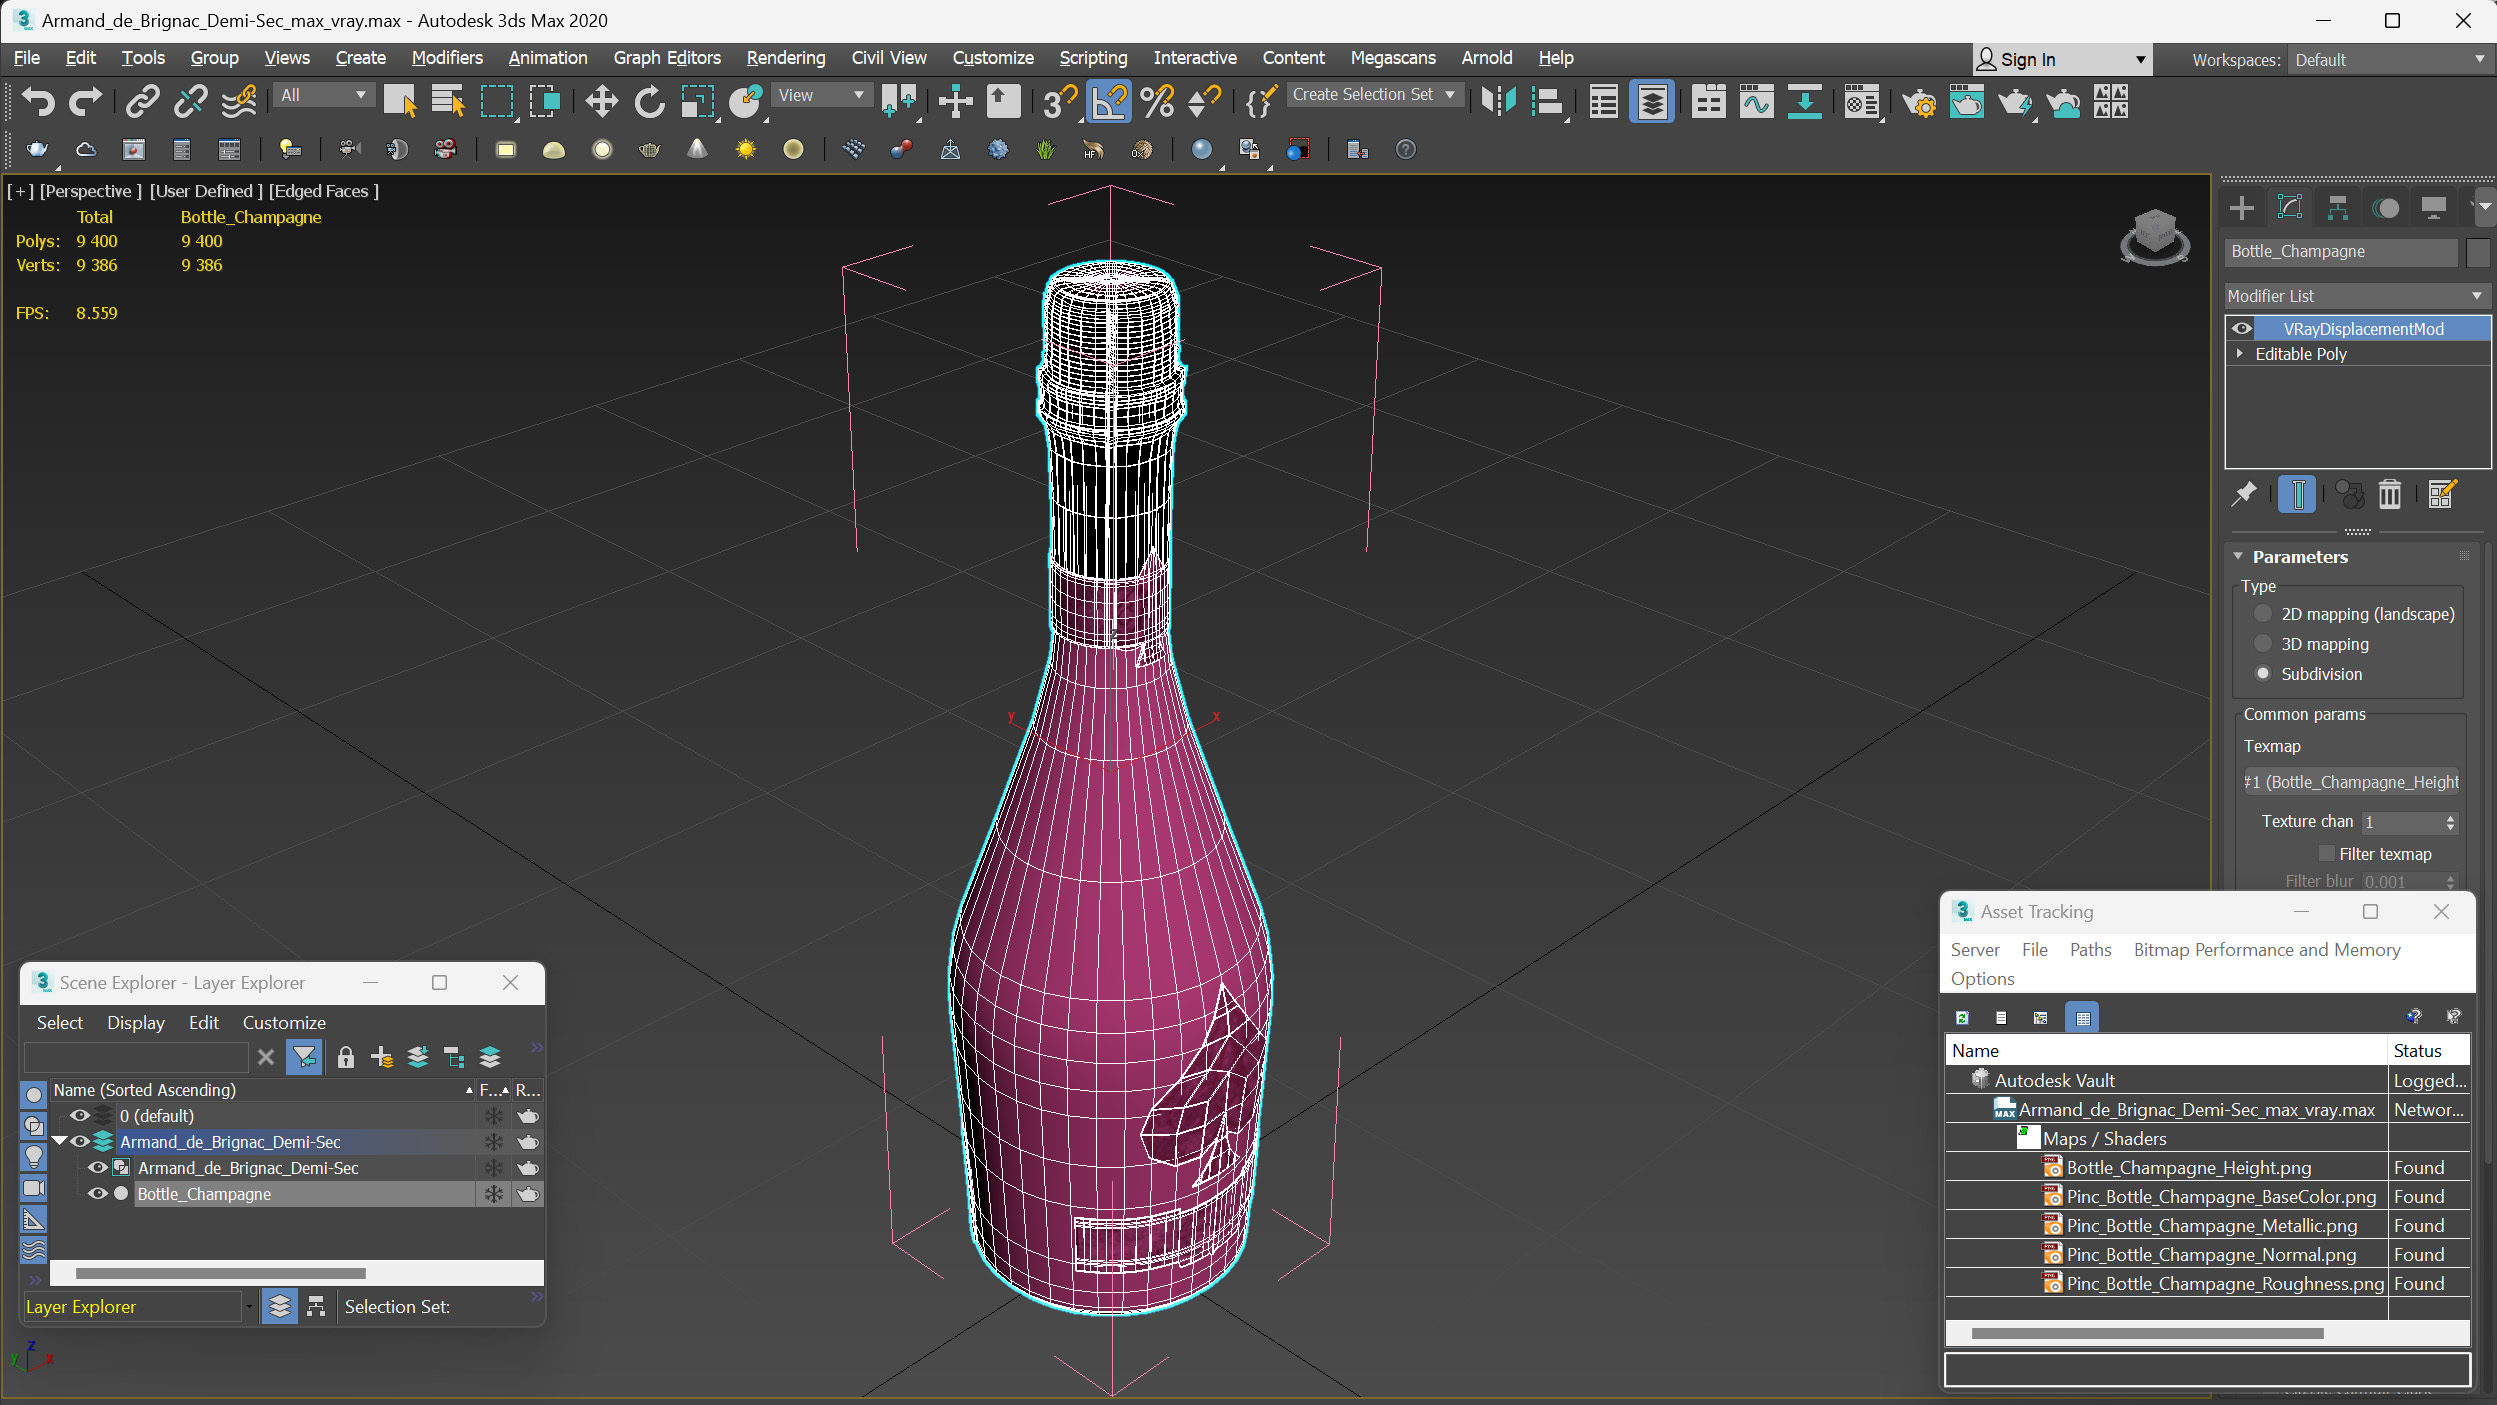The image size is (2497, 1405).
Task: Toggle Scene Explorer display filter funnel icon
Action: pyautogui.click(x=304, y=1057)
